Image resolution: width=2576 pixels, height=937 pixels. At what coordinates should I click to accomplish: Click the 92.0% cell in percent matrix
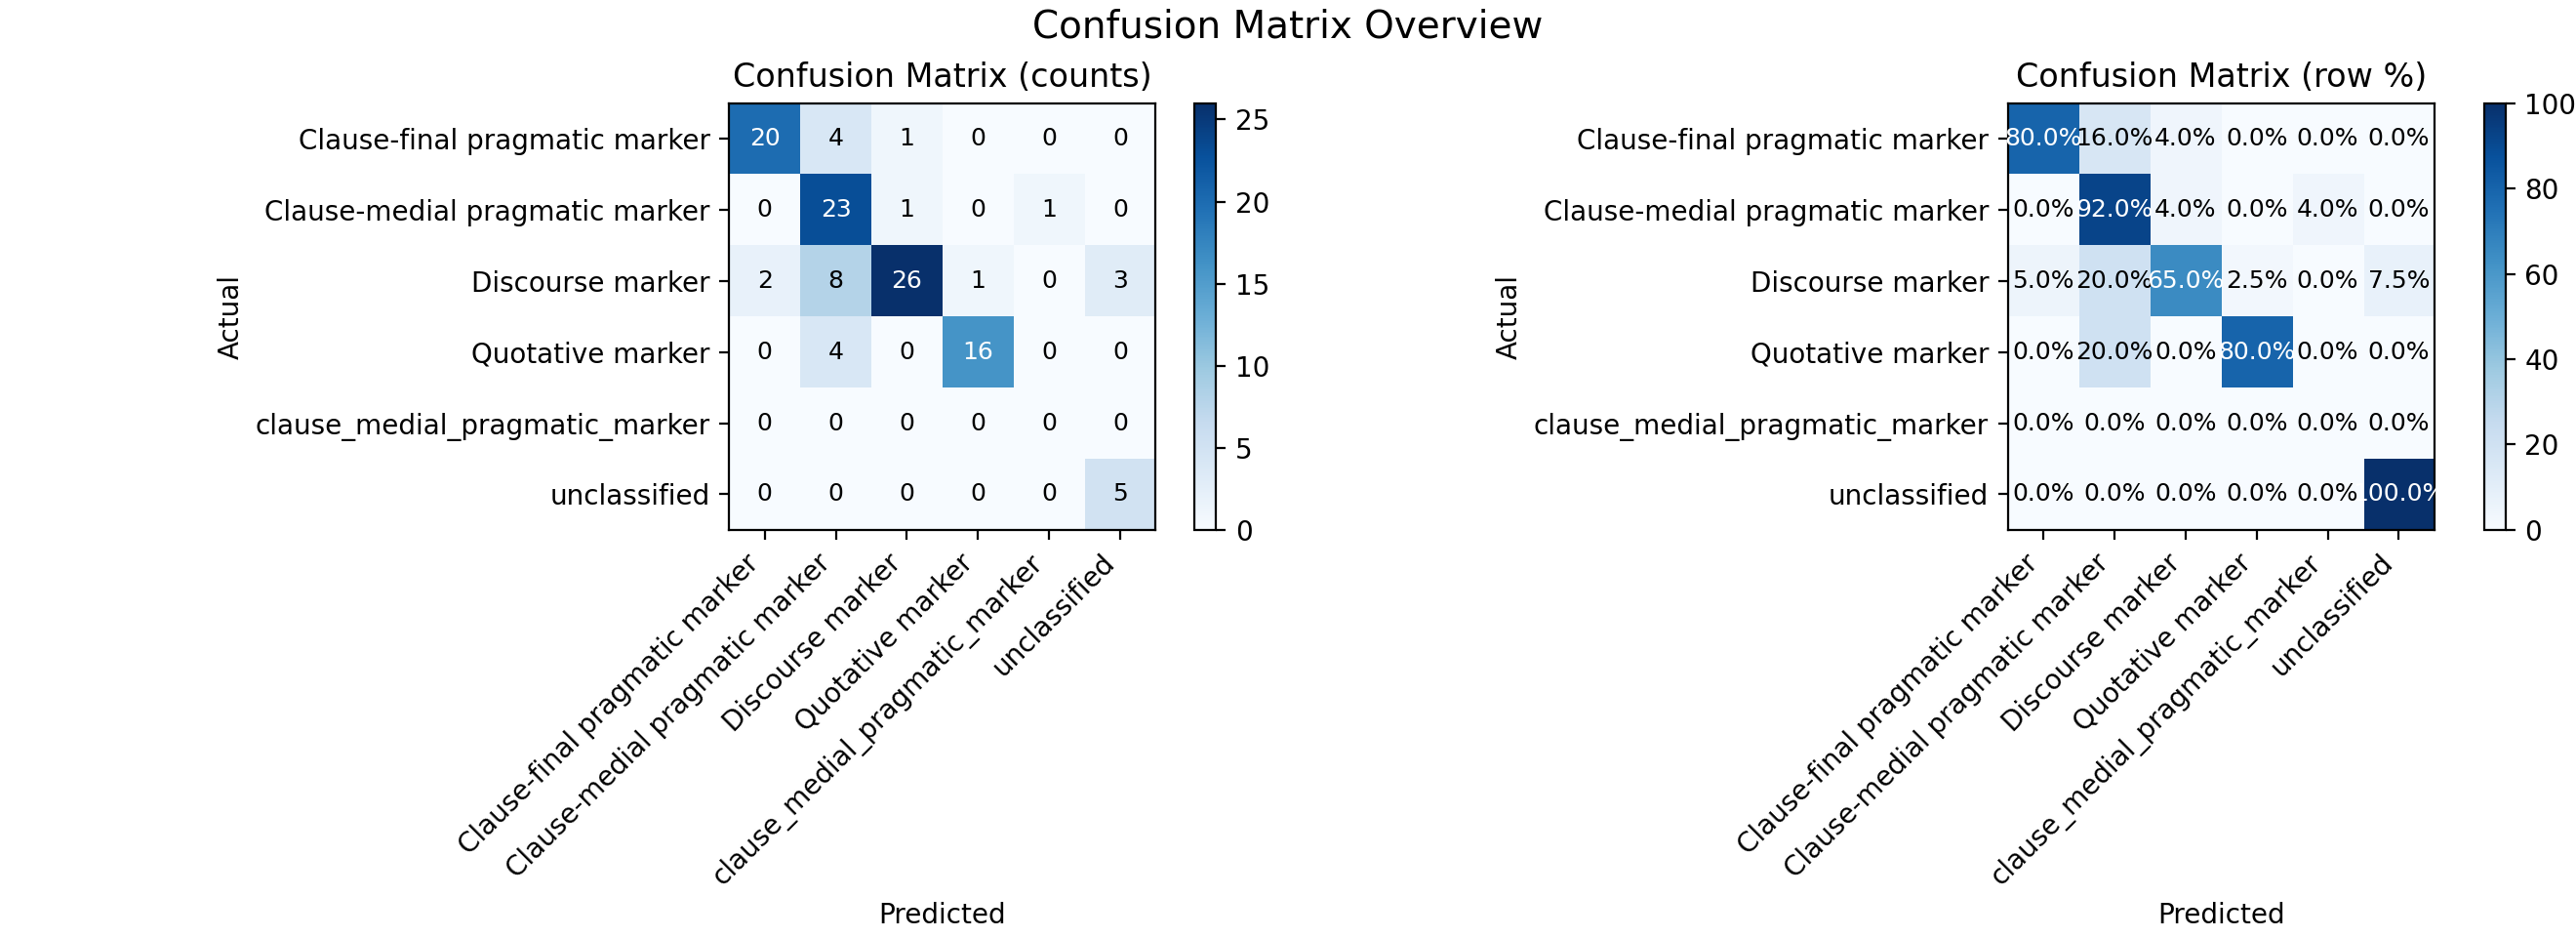pos(2114,210)
